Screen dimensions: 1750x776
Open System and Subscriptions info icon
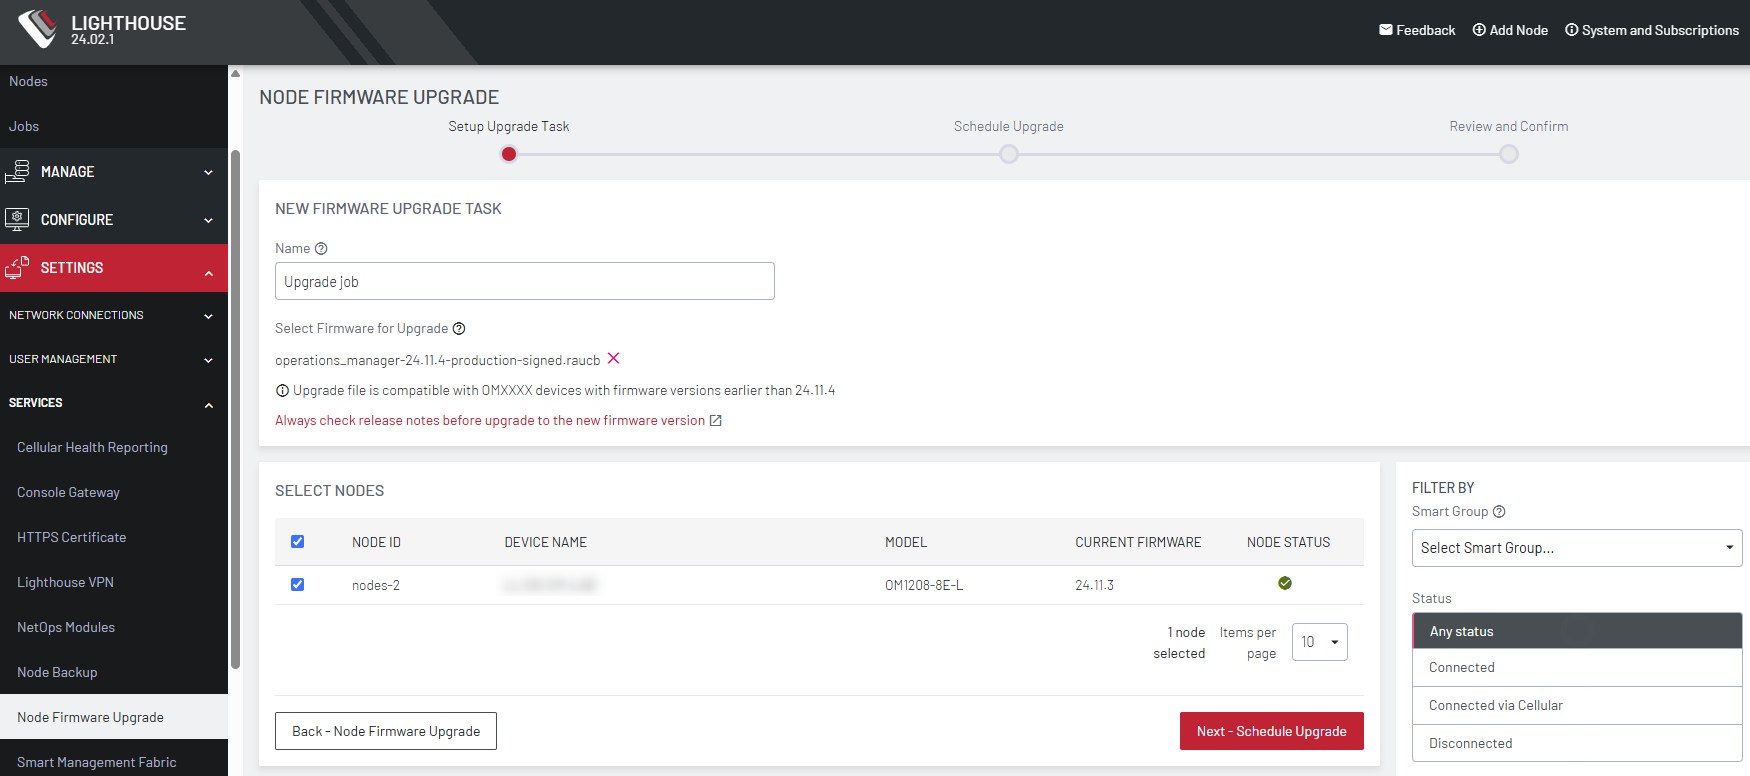1571,30
